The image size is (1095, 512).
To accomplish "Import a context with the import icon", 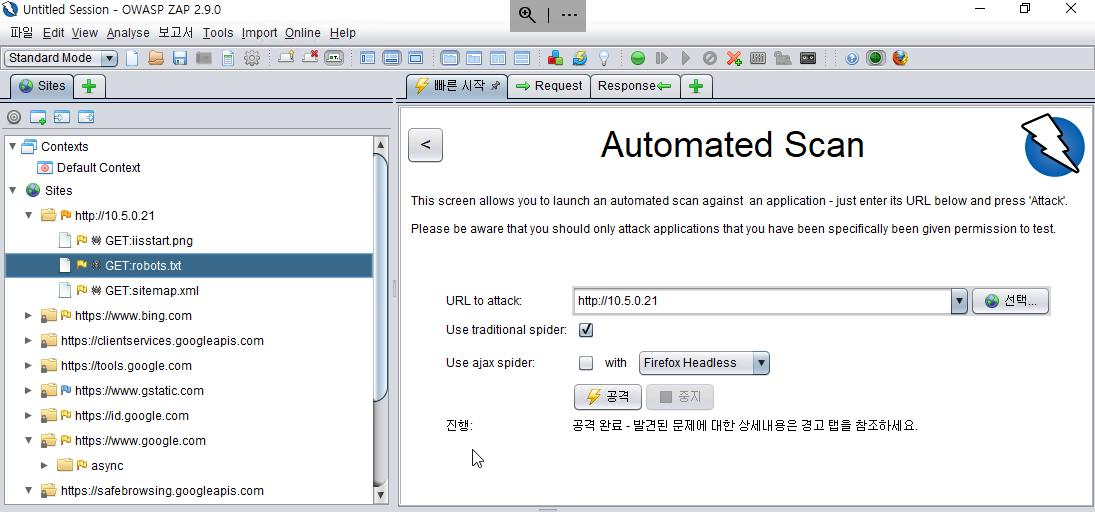I will click(62, 117).
